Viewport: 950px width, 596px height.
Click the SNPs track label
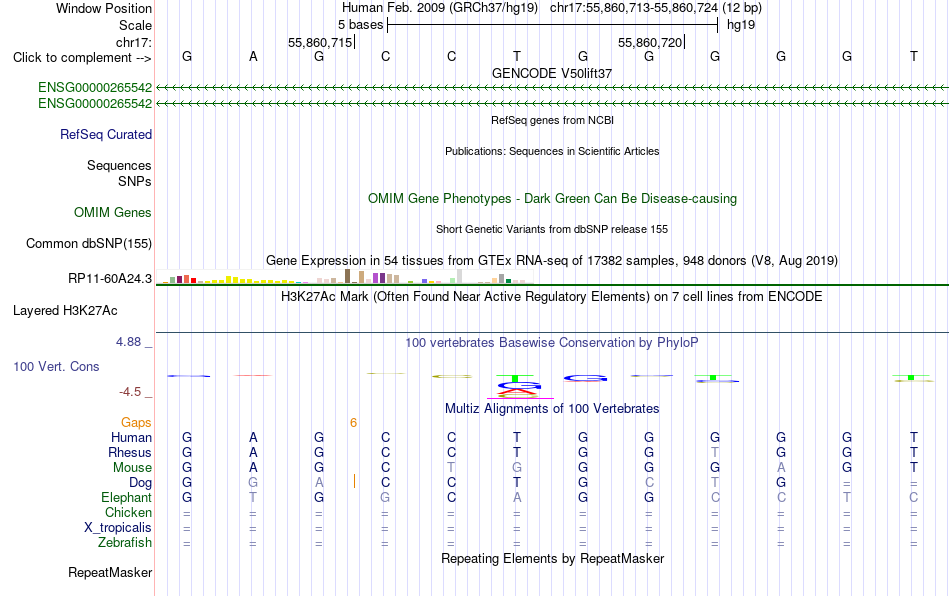pos(135,181)
